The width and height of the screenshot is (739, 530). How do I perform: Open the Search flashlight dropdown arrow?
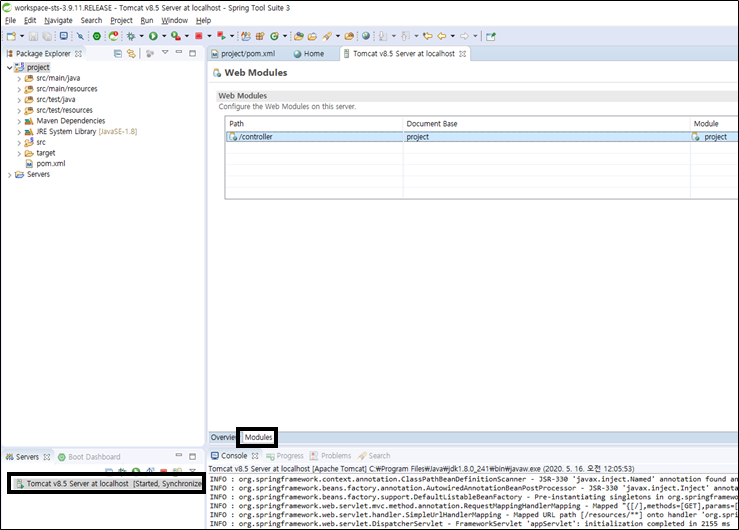tap(338, 36)
